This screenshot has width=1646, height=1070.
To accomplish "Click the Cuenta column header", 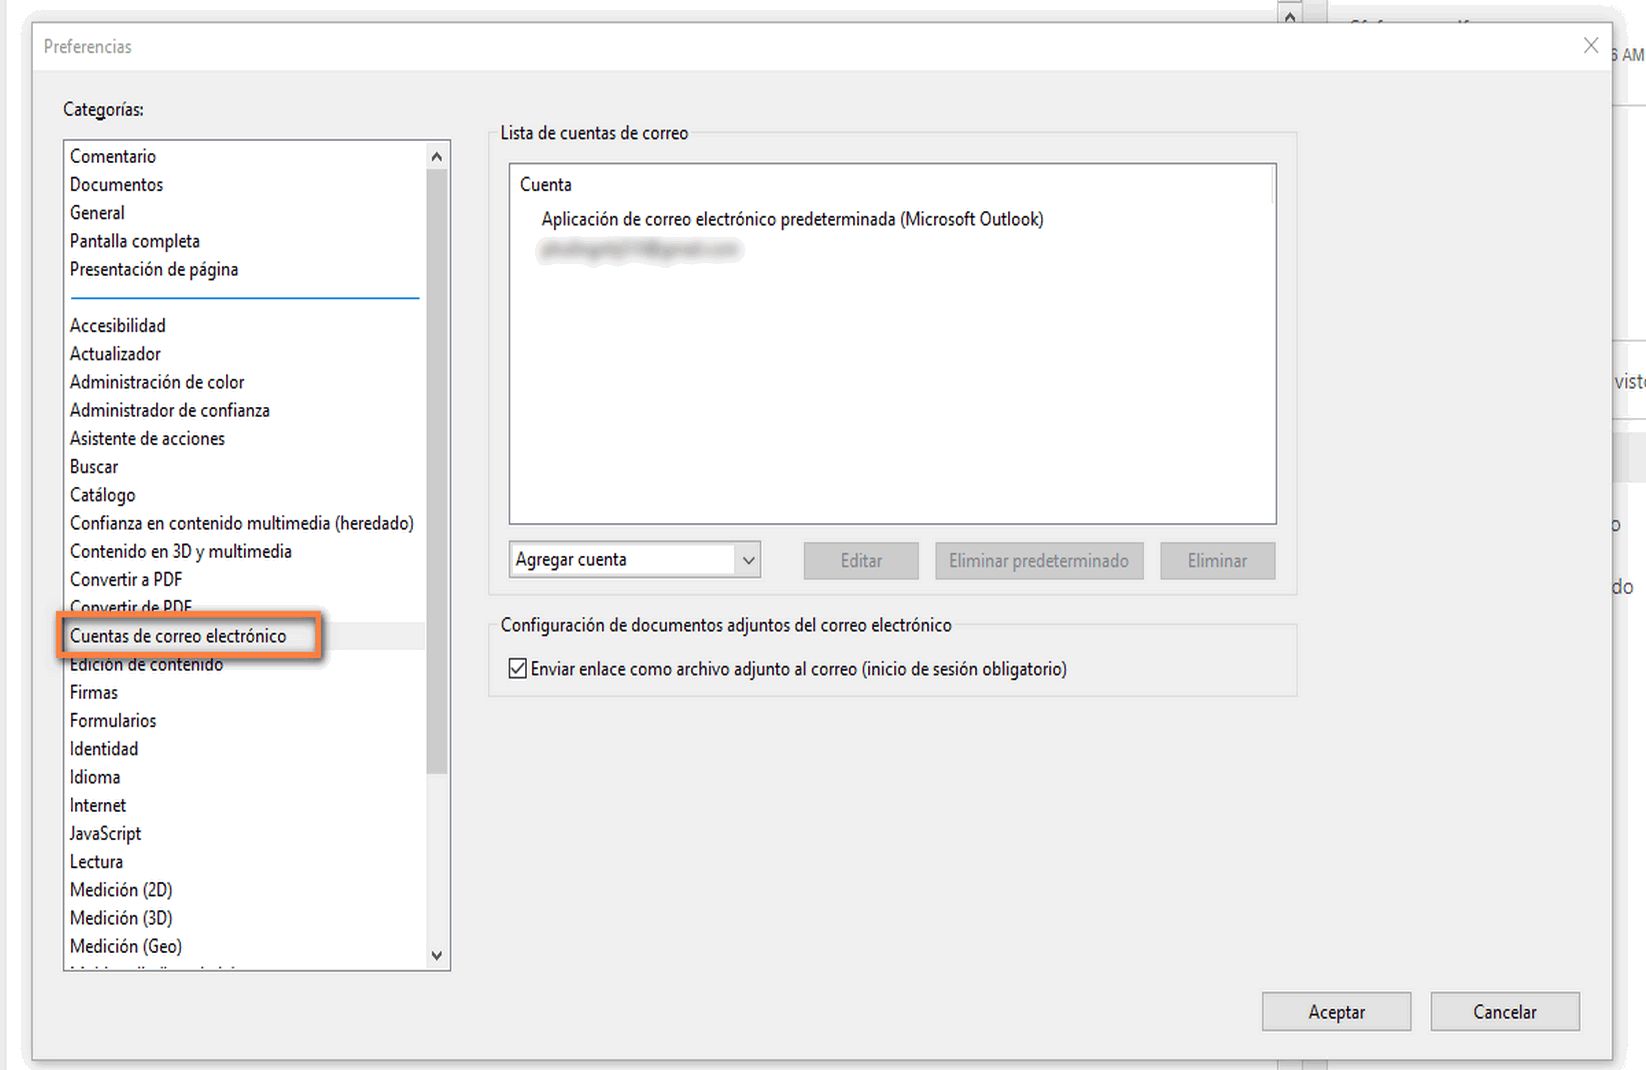I will [546, 184].
